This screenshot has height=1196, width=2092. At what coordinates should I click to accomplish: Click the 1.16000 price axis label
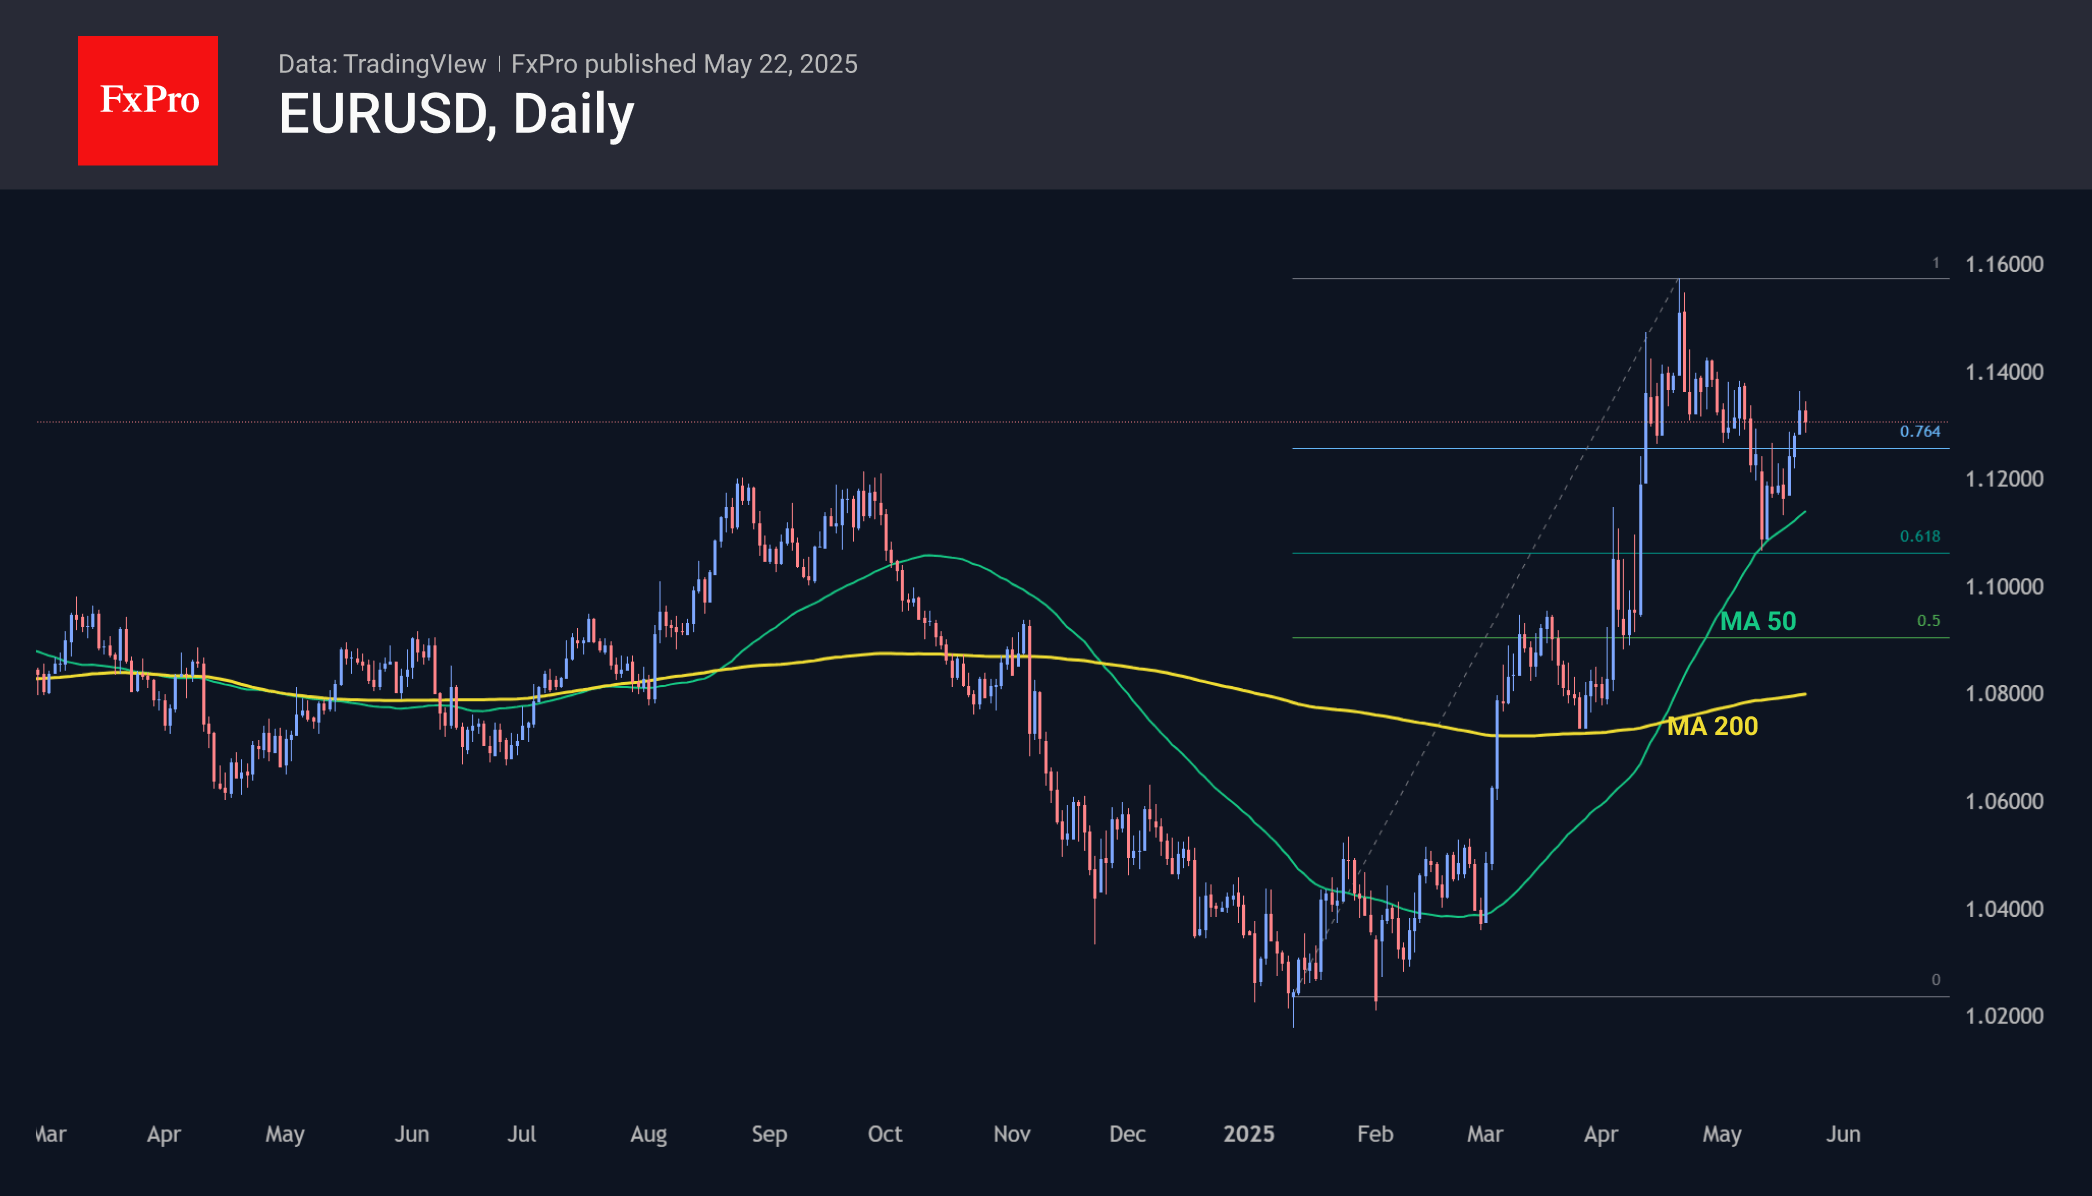(2004, 264)
